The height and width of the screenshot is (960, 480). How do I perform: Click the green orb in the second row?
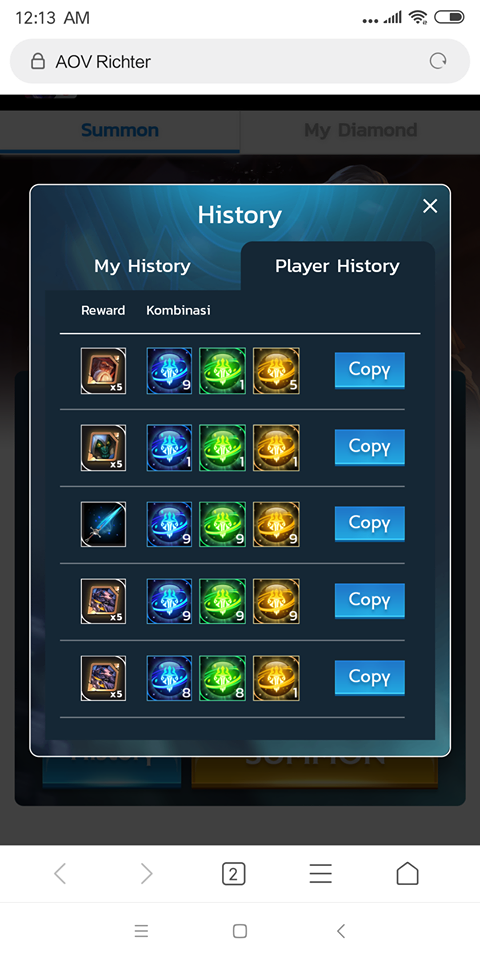point(222,448)
